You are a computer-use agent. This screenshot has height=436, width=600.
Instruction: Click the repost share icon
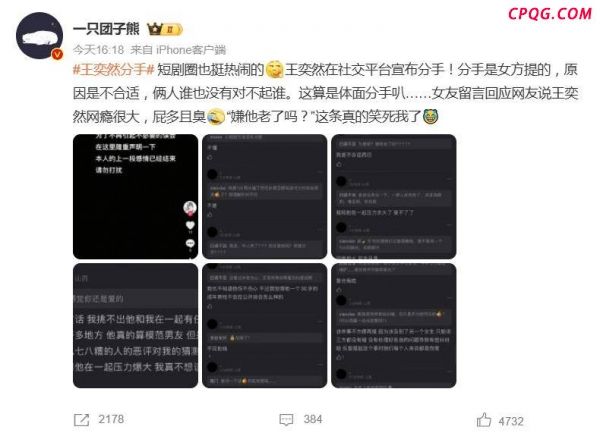(81, 420)
